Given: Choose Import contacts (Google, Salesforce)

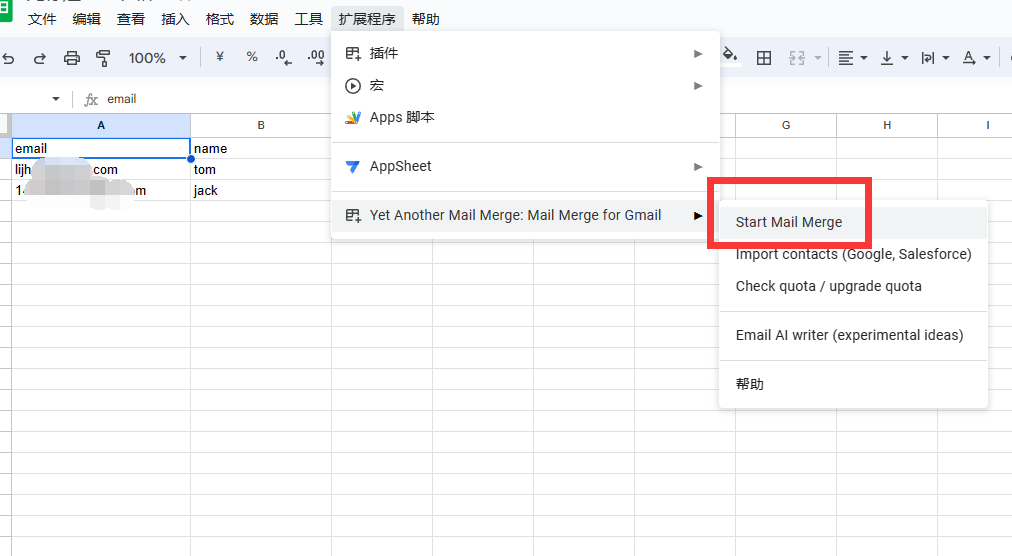Looking at the screenshot, I should (x=853, y=254).
